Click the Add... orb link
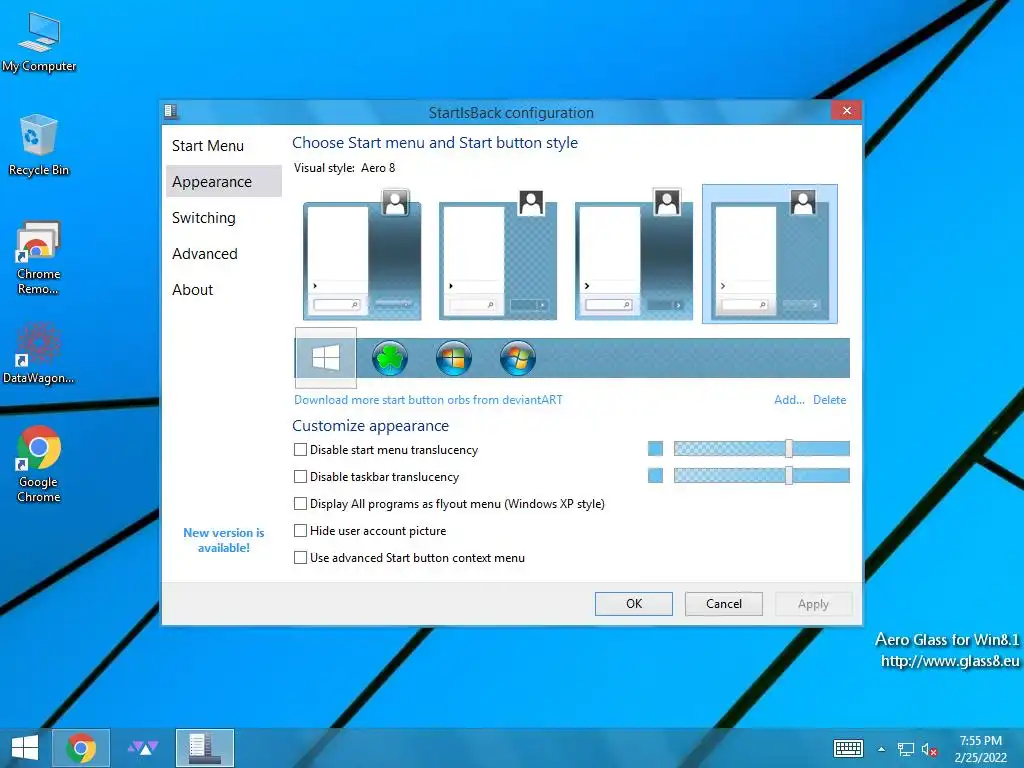 pos(789,400)
